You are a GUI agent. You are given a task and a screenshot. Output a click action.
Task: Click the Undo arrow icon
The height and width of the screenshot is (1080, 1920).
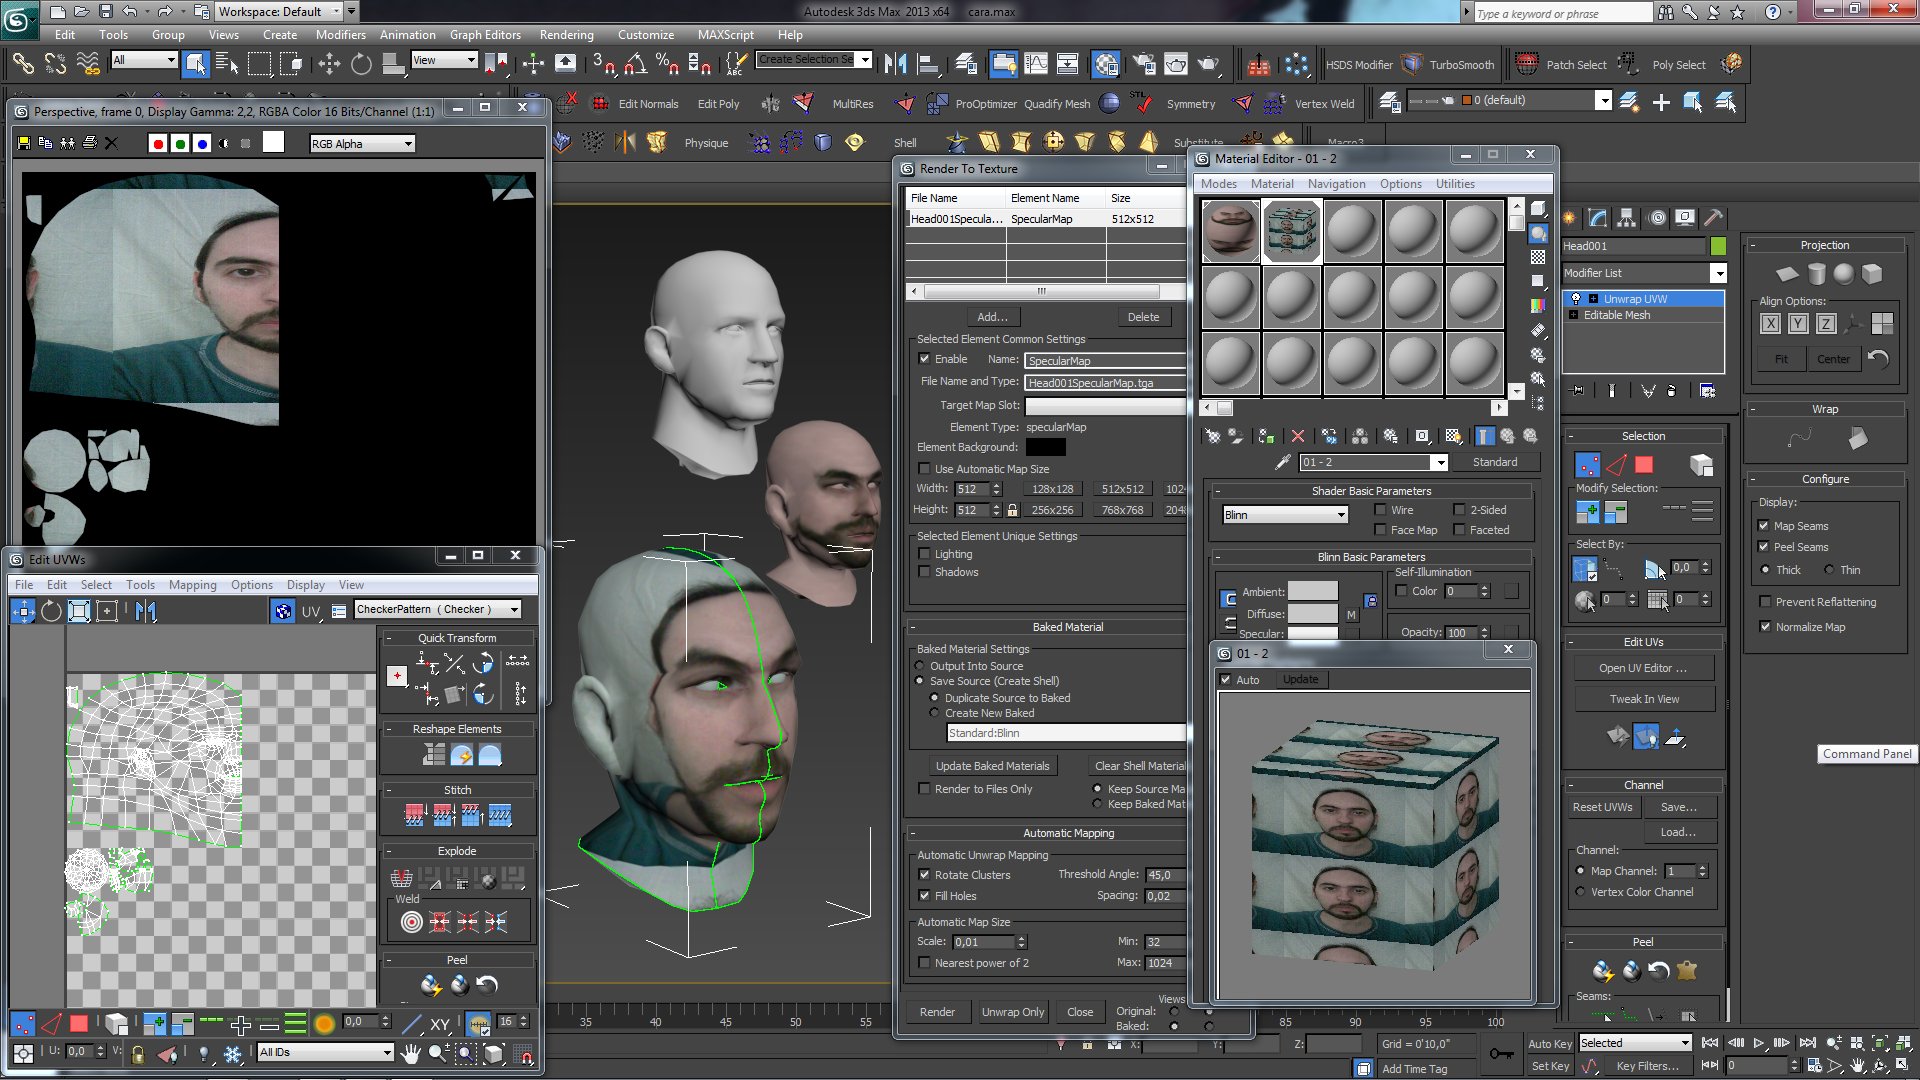point(130,12)
